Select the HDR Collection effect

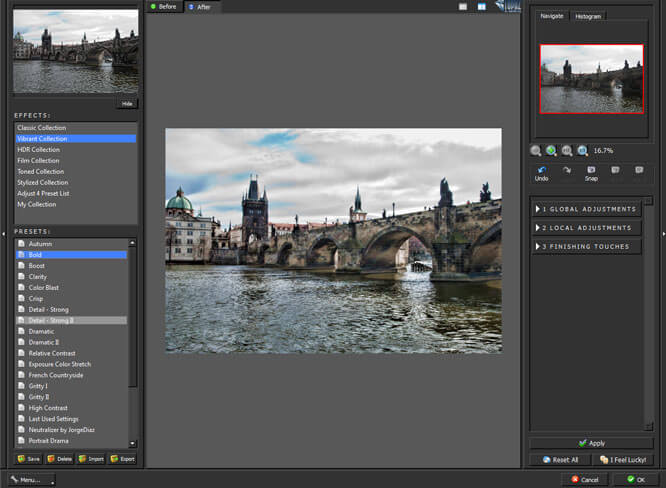pyautogui.click(x=39, y=149)
